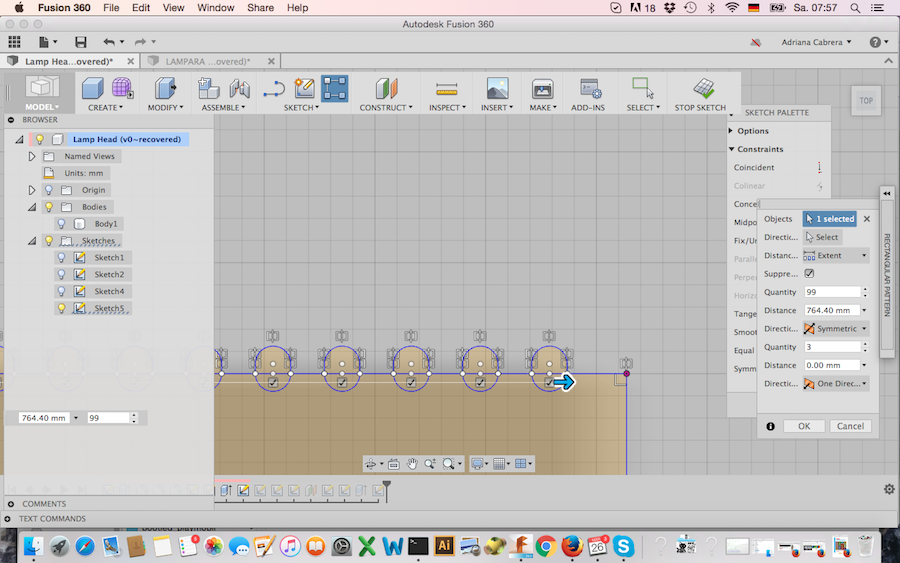This screenshot has width=900, height=563.
Task: Click the Stop Sketch icon
Action: tap(704, 88)
